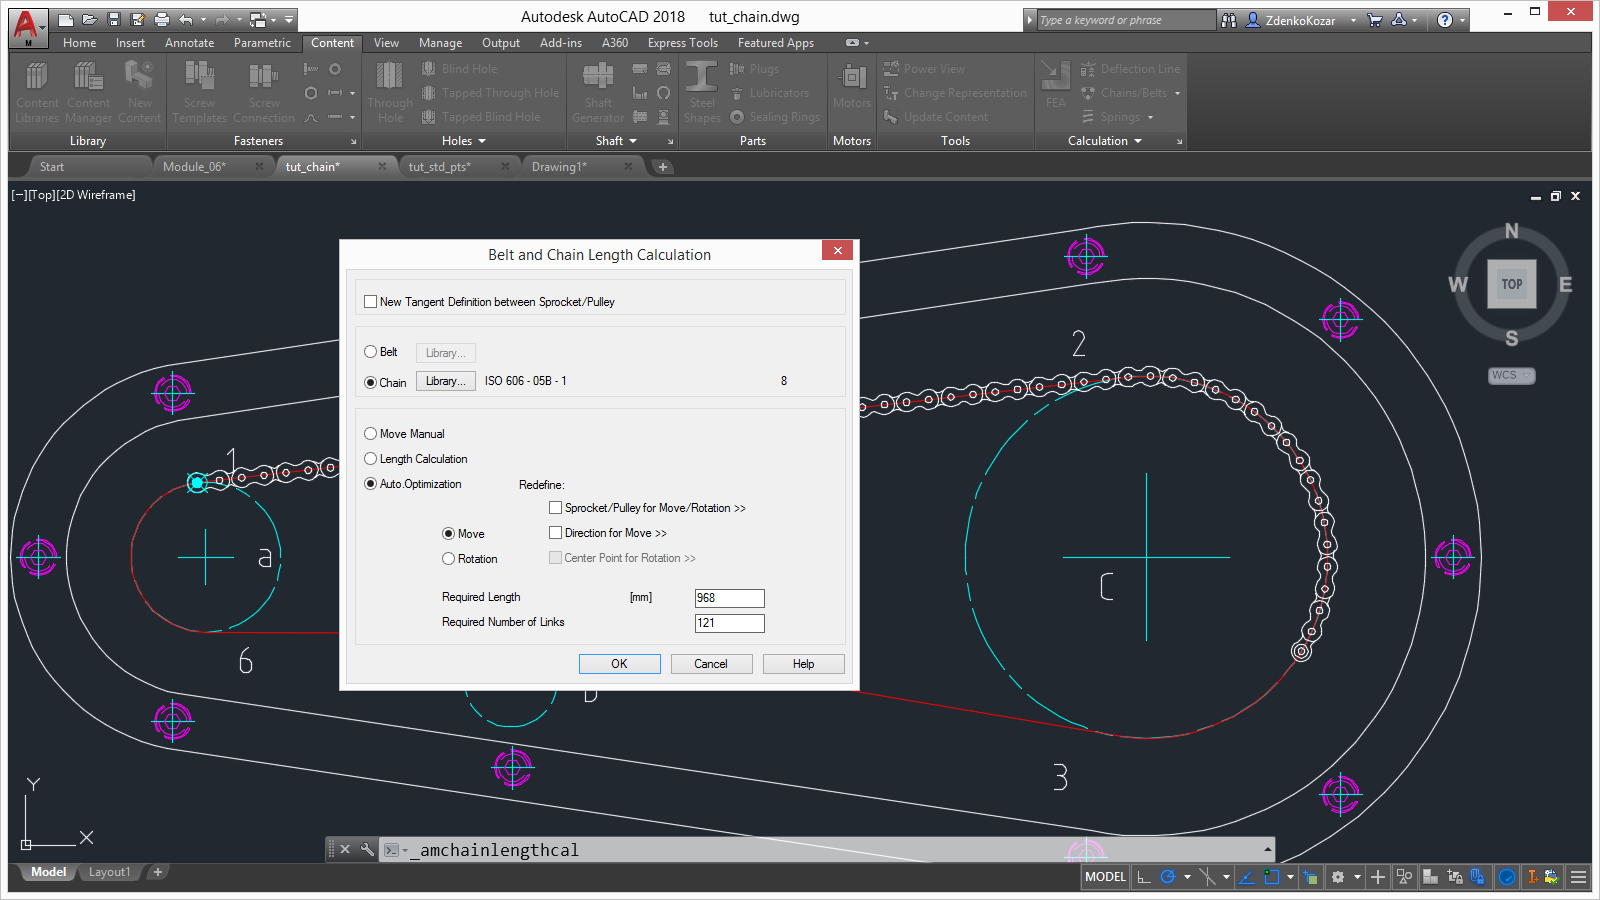Image resolution: width=1600 pixels, height=900 pixels.
Task: Click the TOP face of the ViewCube
Action: [1511, 284]
